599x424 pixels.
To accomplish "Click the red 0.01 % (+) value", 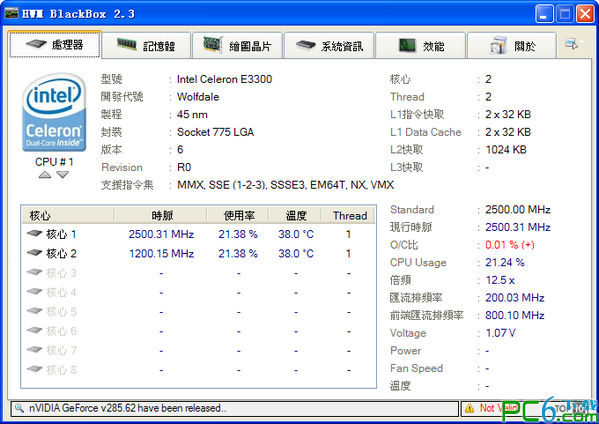I will 510,244.
